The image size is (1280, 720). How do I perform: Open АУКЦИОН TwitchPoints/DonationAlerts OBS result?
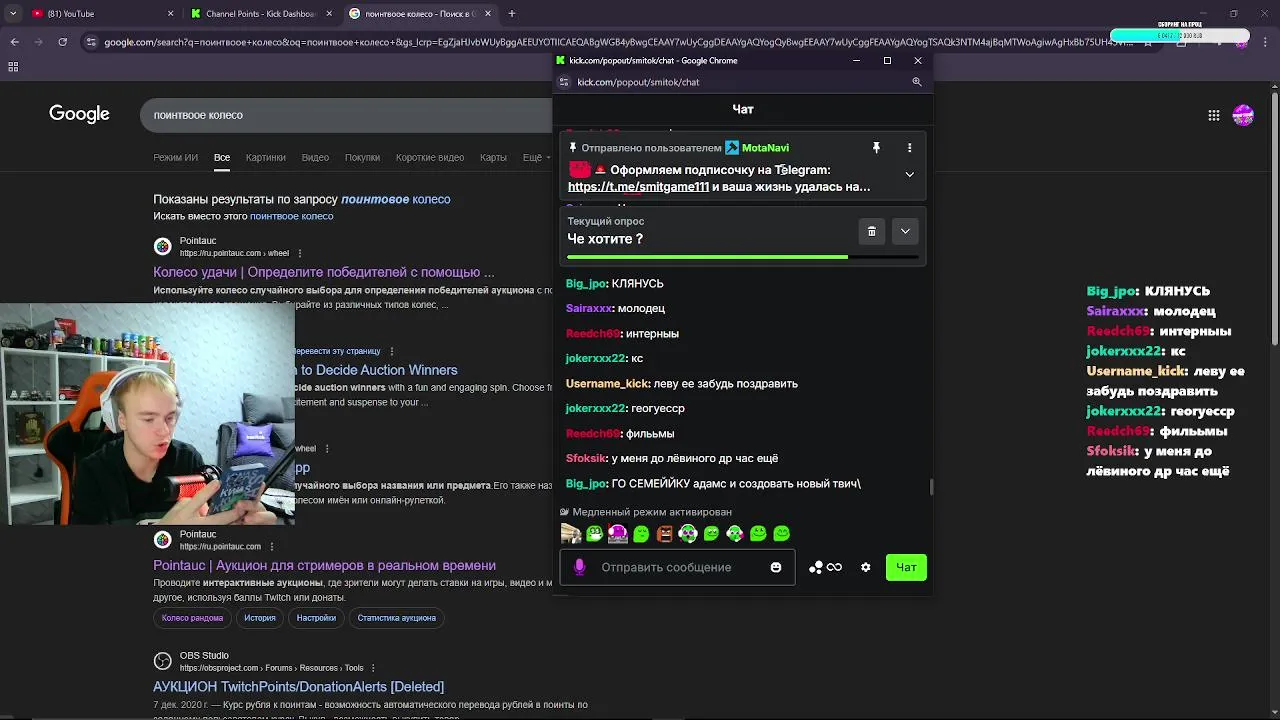point(298,687)
